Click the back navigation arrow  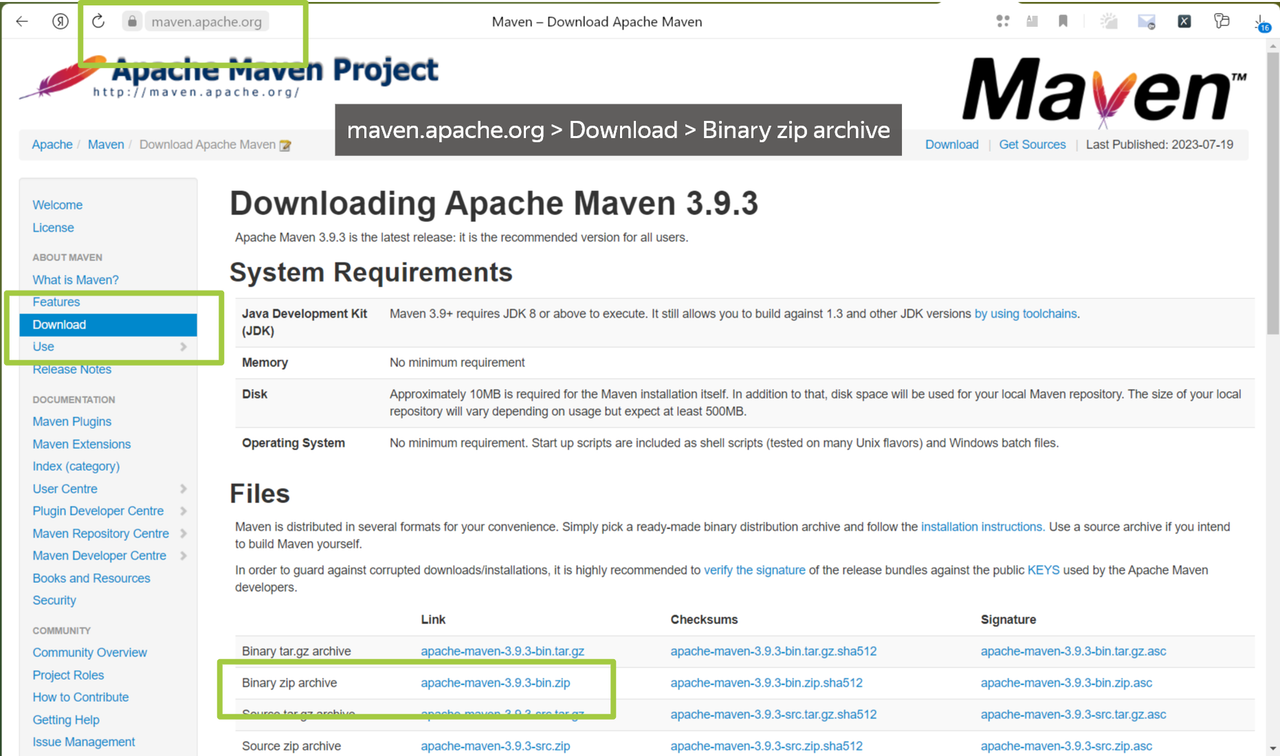point(21,21)
